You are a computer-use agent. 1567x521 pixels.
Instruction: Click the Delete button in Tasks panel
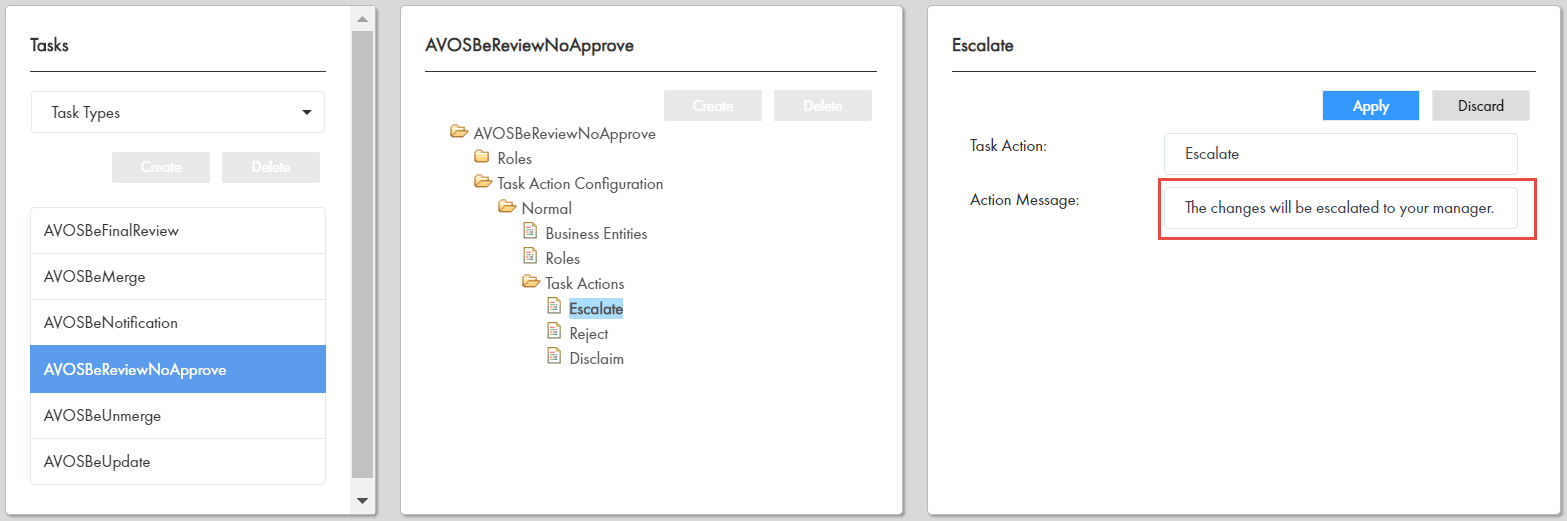click(x=271, y=167)
